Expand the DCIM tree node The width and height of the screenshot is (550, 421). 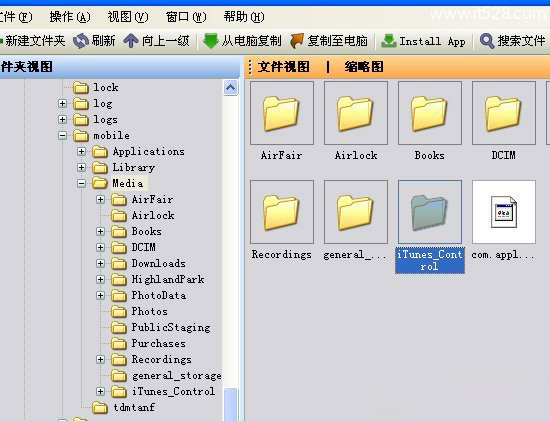tap(100, 247)
